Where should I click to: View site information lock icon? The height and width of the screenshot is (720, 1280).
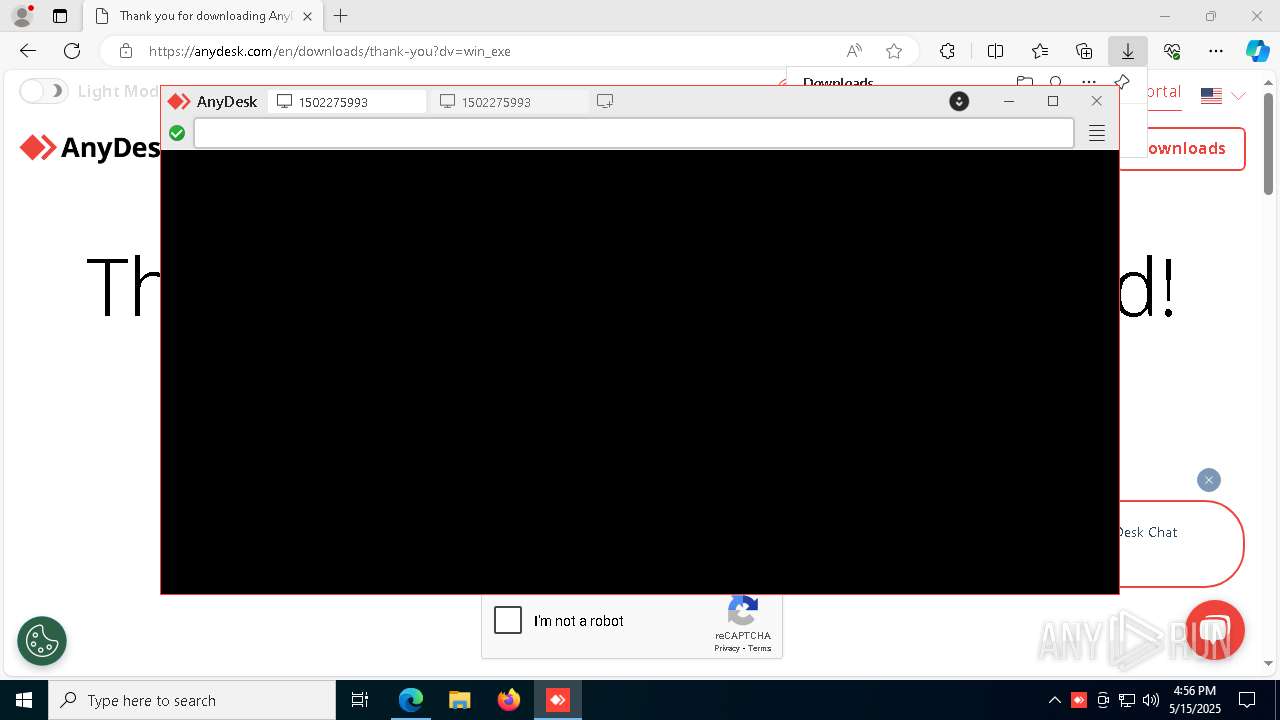[x=125, y=51]
